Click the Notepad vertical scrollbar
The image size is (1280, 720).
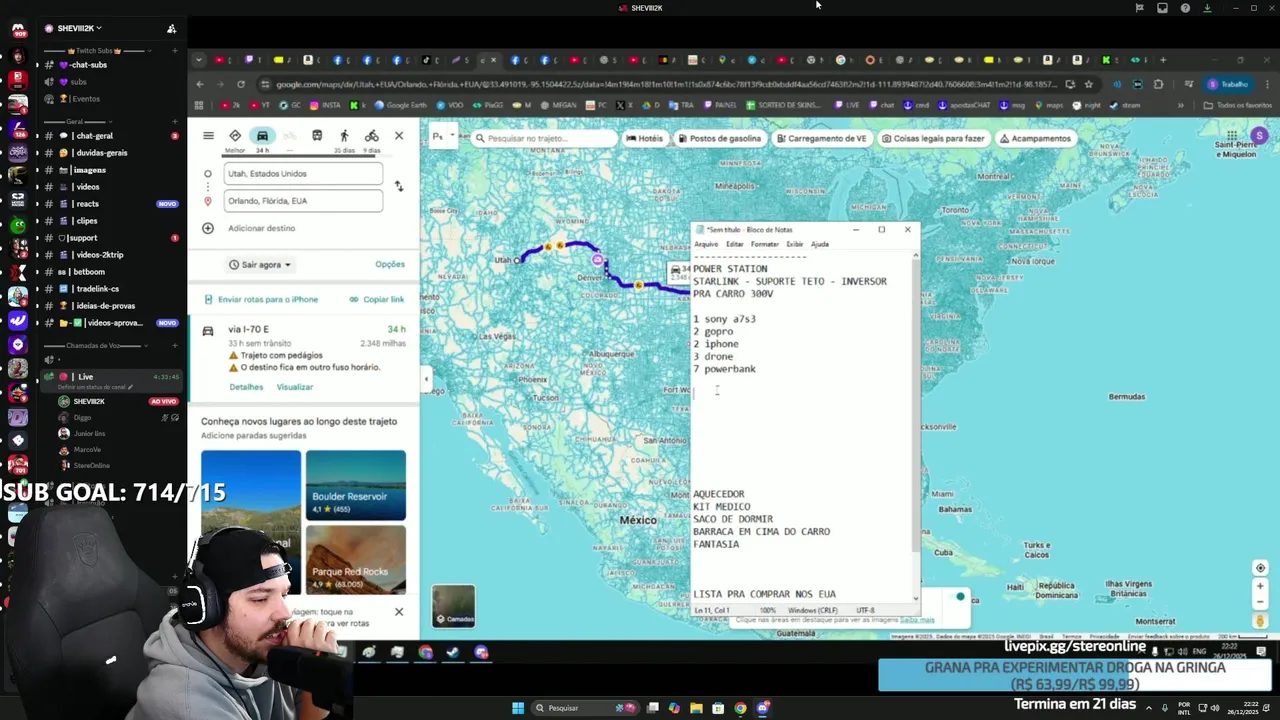point(915,425)
